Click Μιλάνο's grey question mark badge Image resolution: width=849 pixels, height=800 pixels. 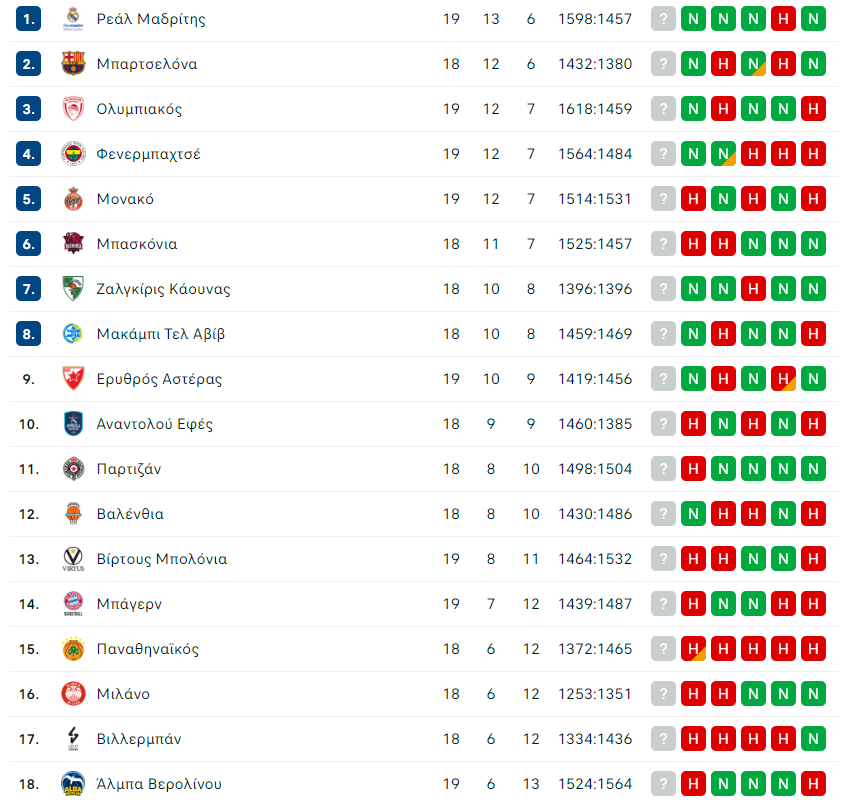[x=663, y=693]
